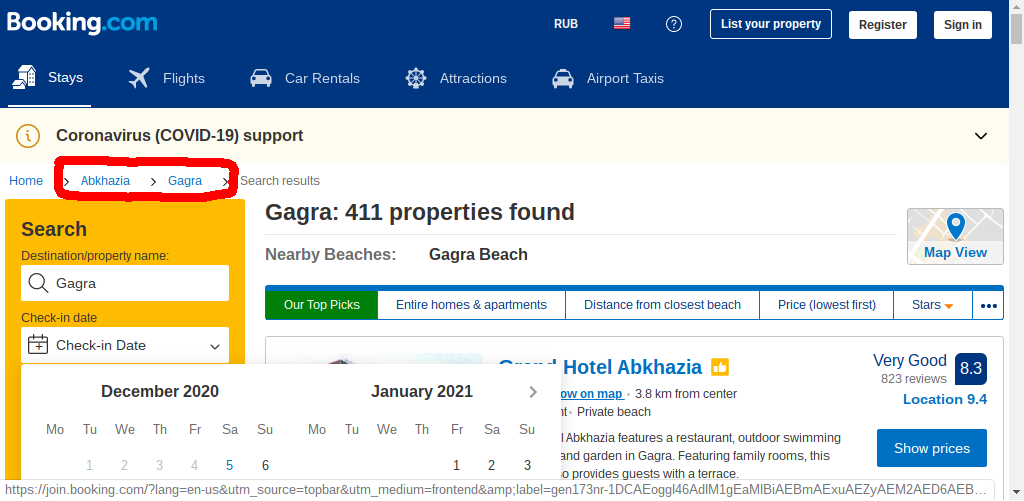Click the Register button
Viewport: 1024px width, 501px height.
coord(882,25)
